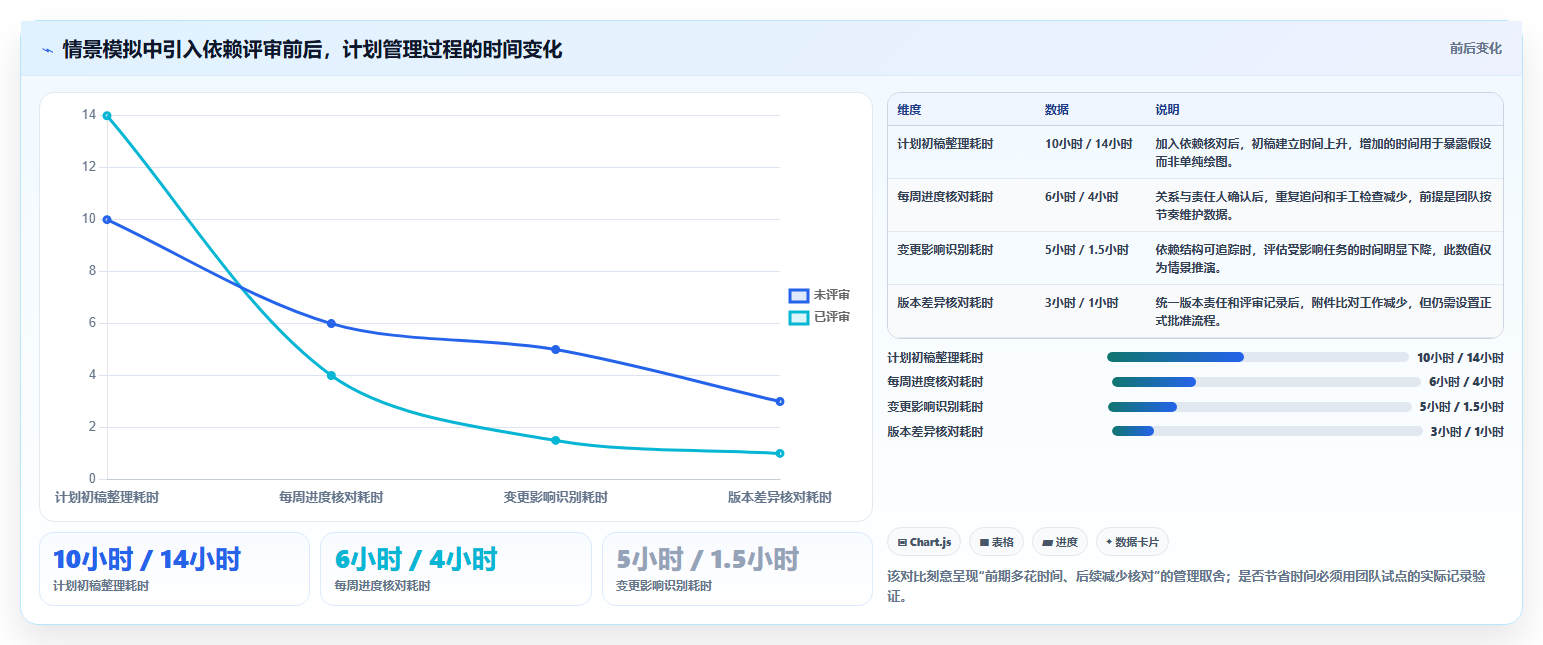Image resolution: width=1543 pixels, height=645 pixels.
Task: Select table cell 每周进度核对耗时 in 维度 column
Action: 945,197
